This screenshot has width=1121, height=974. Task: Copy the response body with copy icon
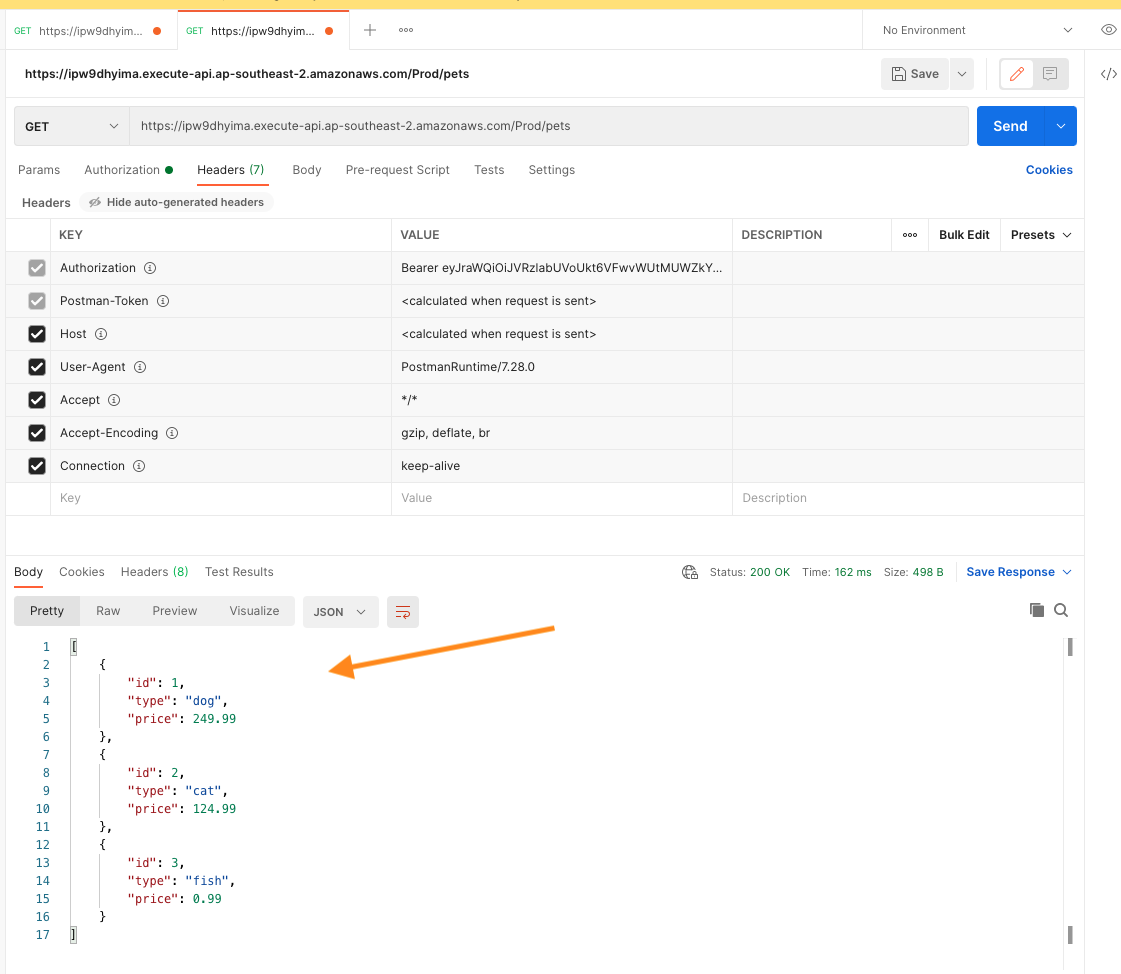[1037, 610]
